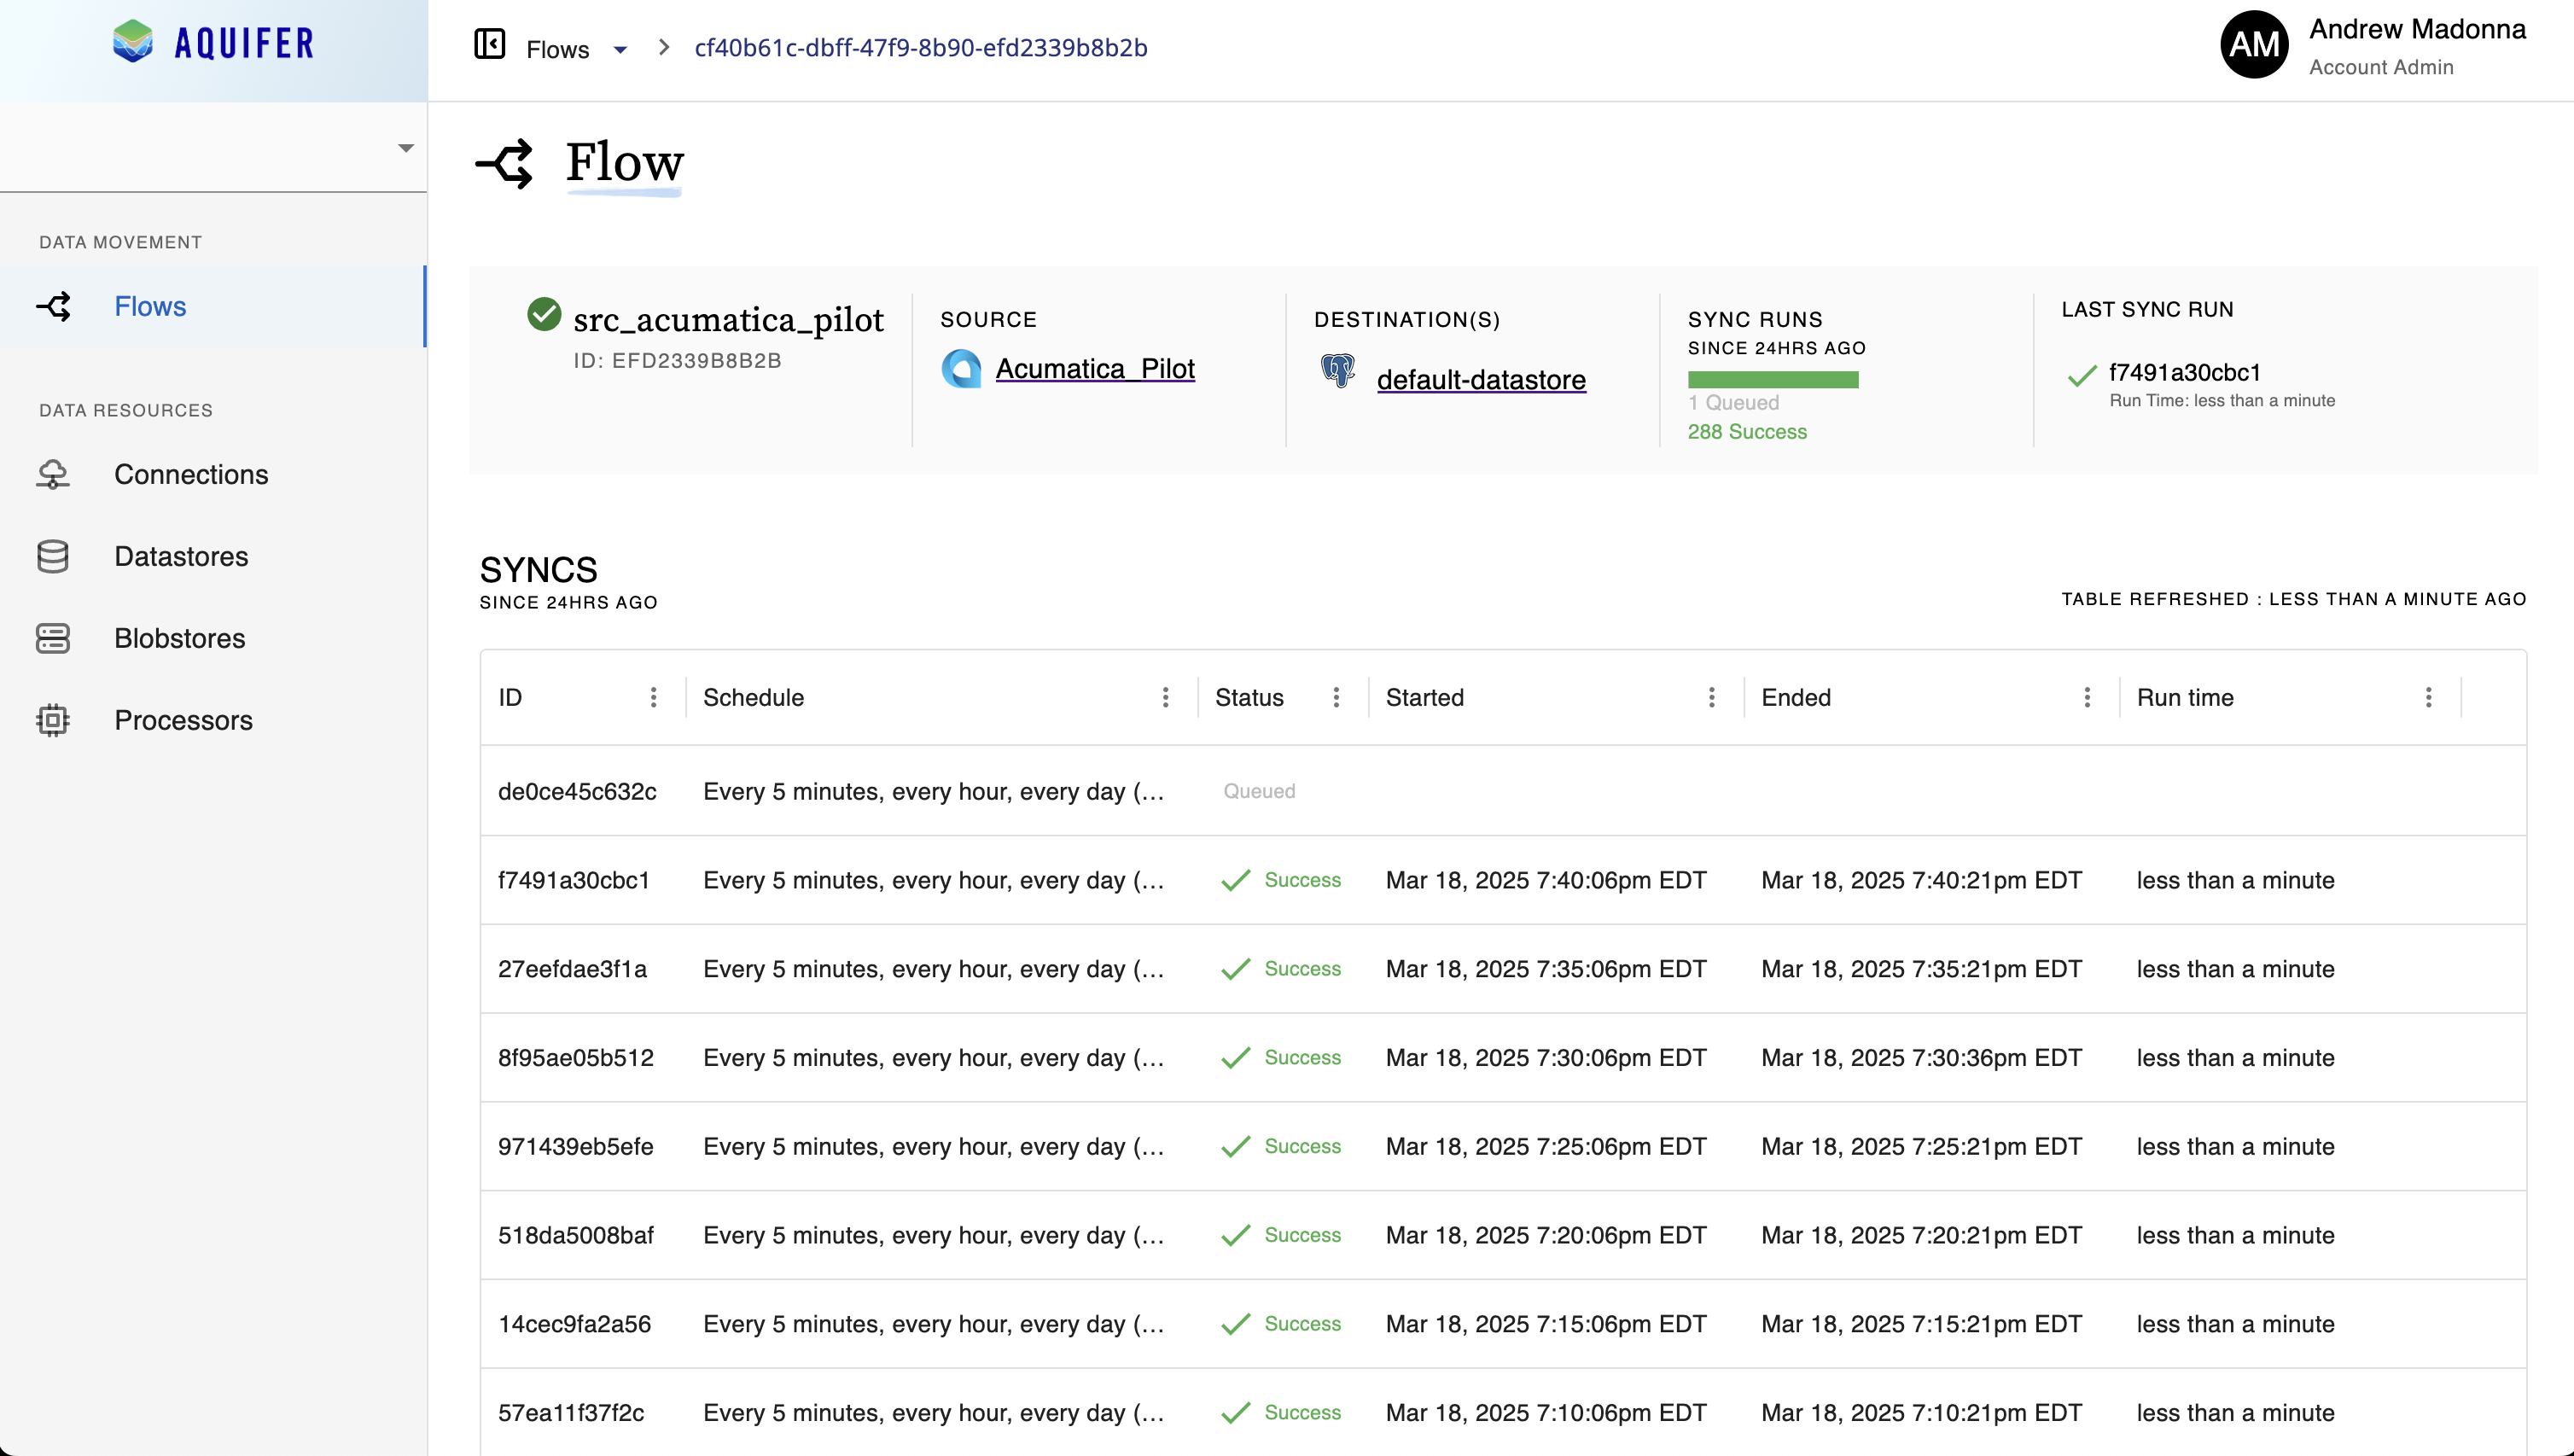Click the 288 Success count

pos(1747,432)
